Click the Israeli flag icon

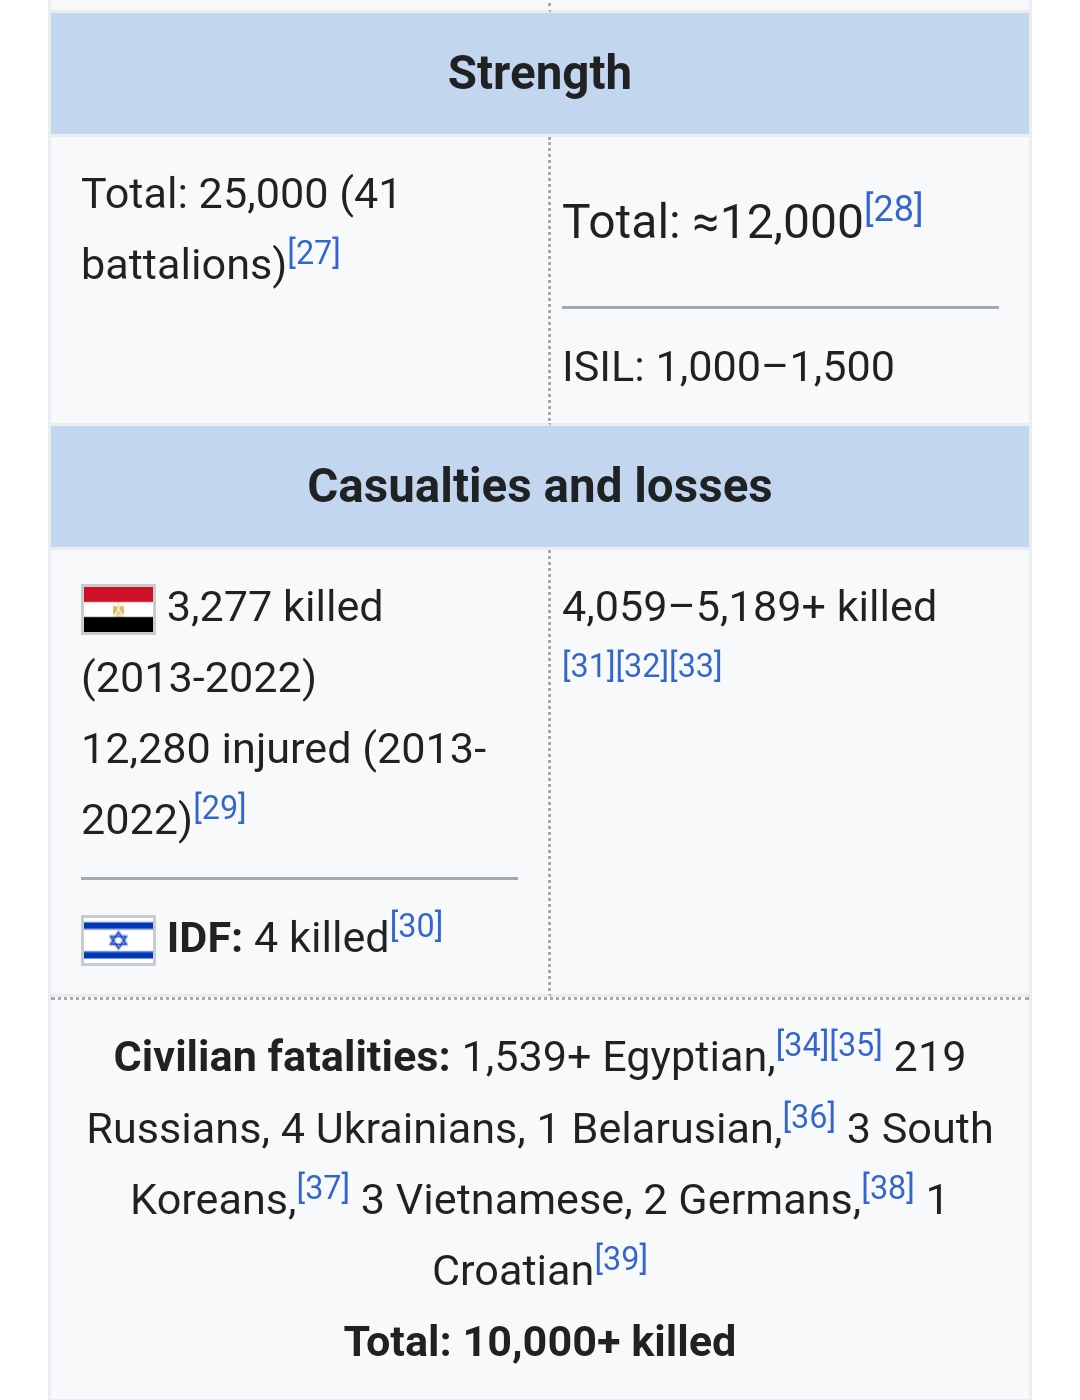click(118, 940)
